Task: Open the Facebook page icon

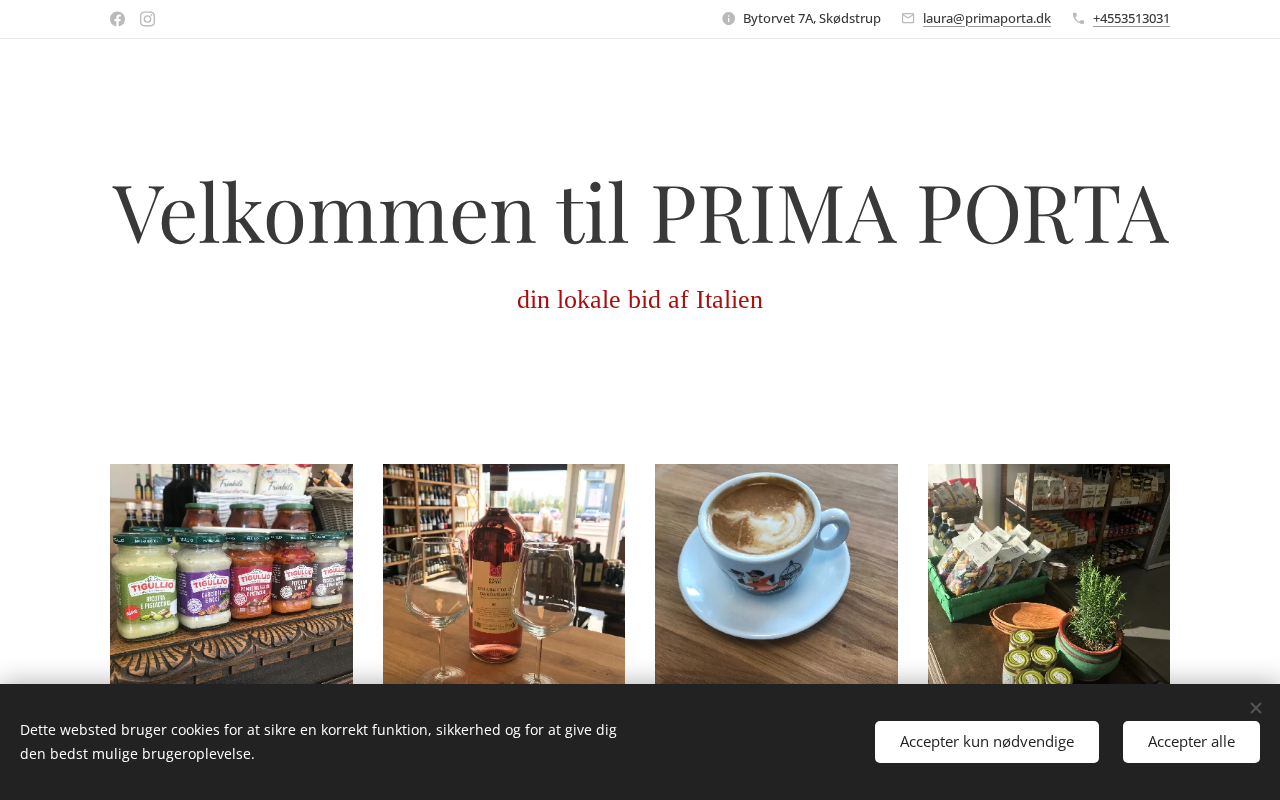Action: click(x=118, y=19)
